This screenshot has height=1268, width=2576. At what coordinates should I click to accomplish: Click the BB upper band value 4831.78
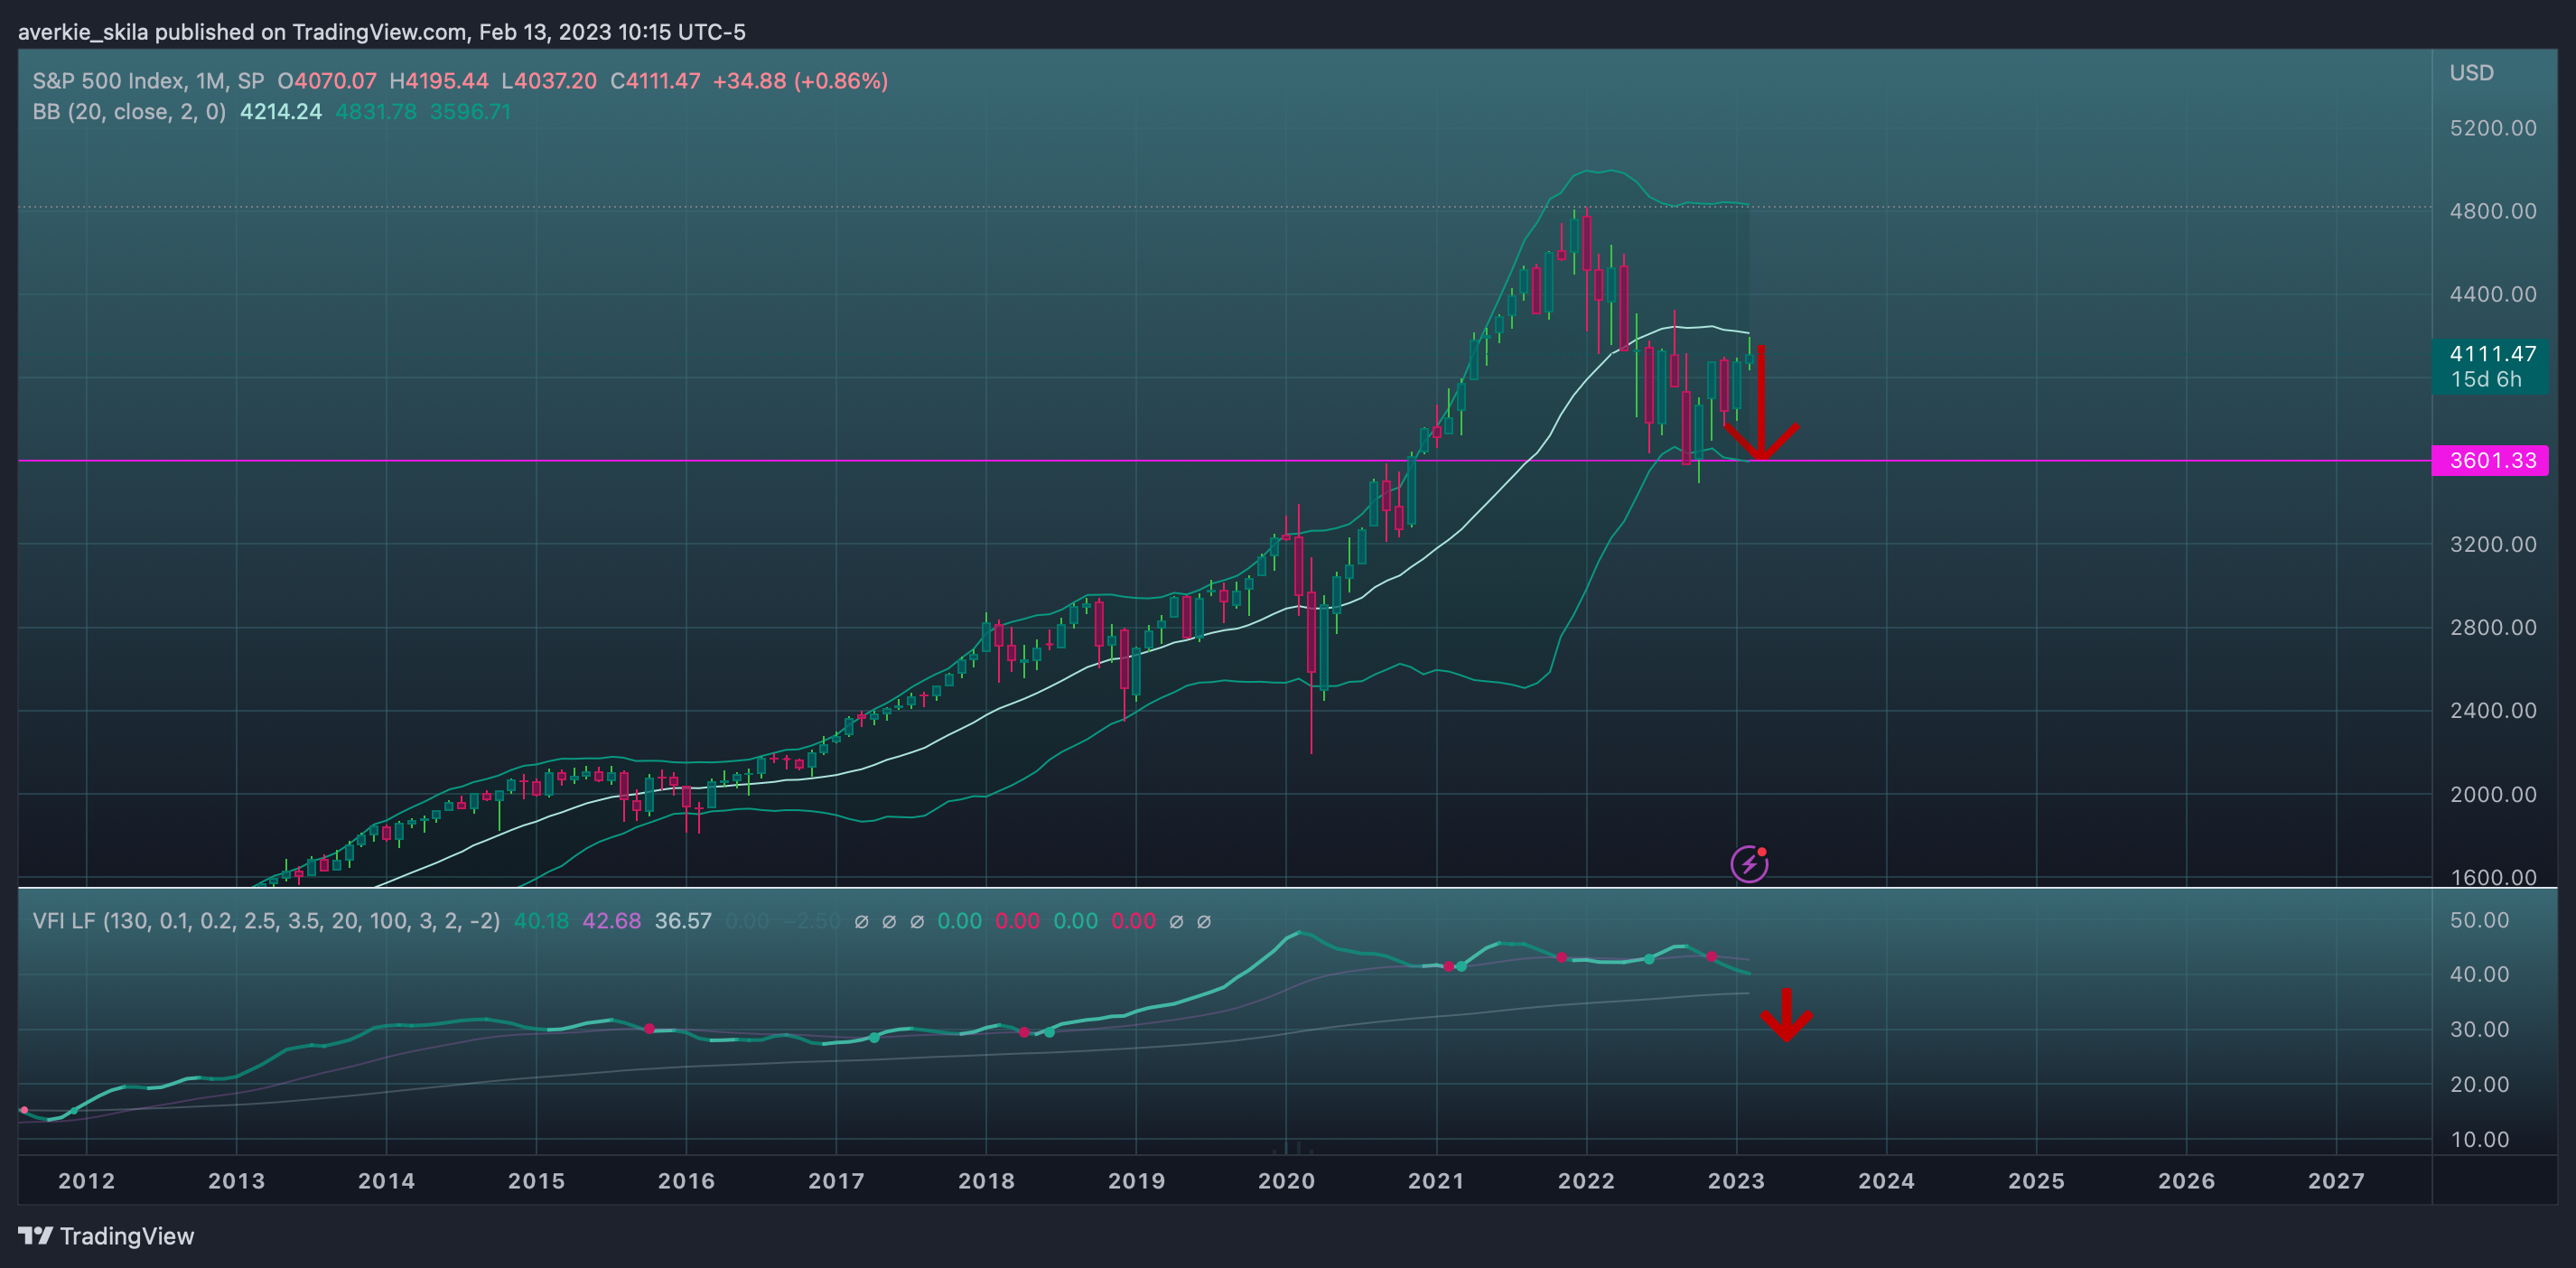click(376, 112)
